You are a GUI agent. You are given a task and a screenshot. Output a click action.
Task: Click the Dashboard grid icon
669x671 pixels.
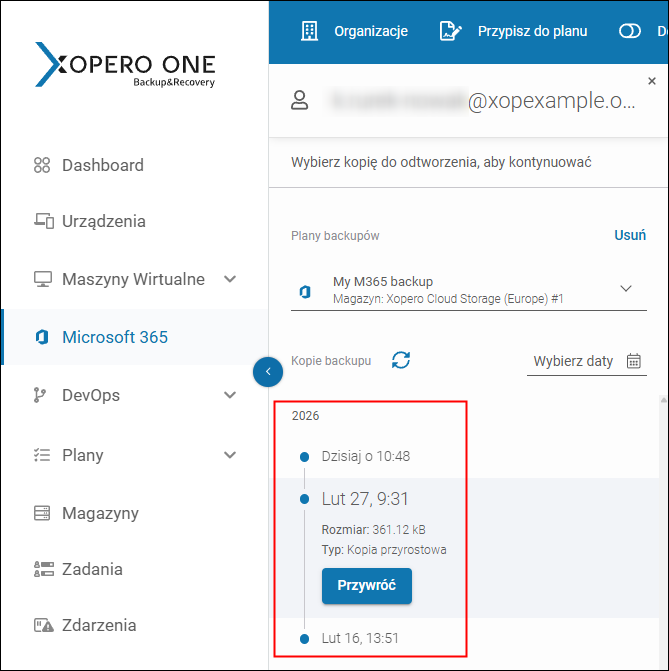[x=42, y=165]
